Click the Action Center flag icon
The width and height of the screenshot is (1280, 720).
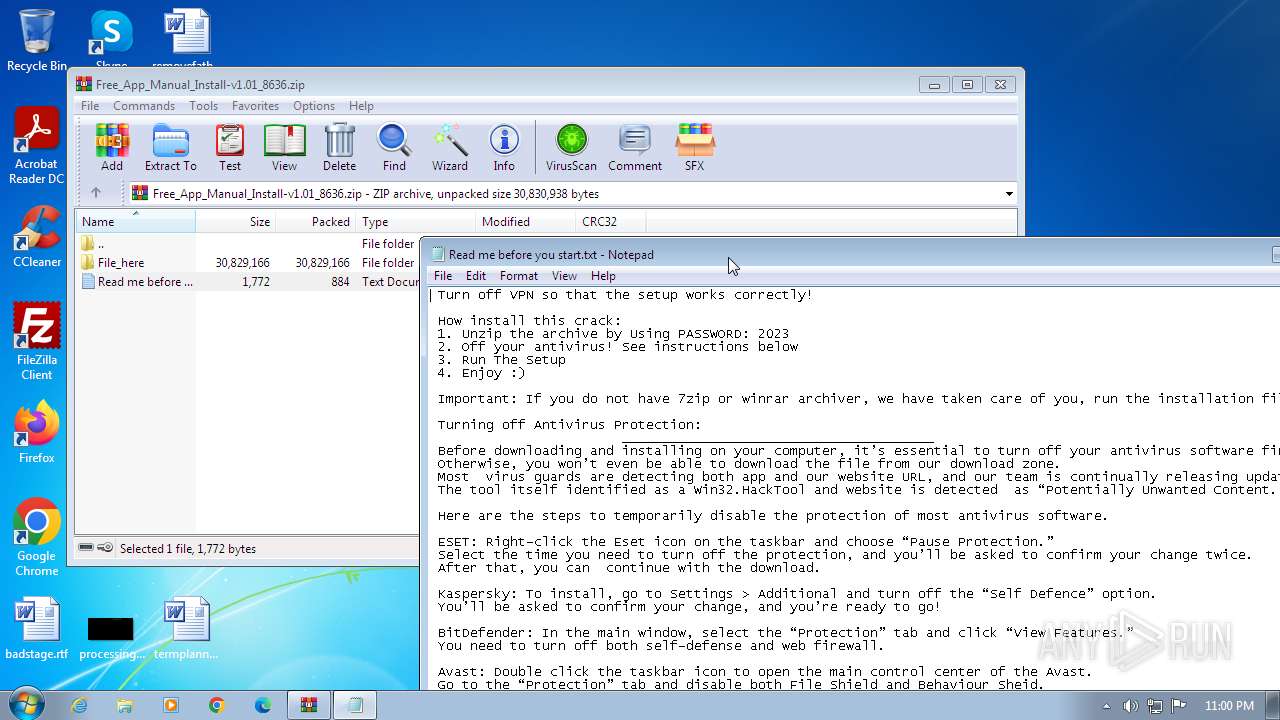(x=1178, y=706)
